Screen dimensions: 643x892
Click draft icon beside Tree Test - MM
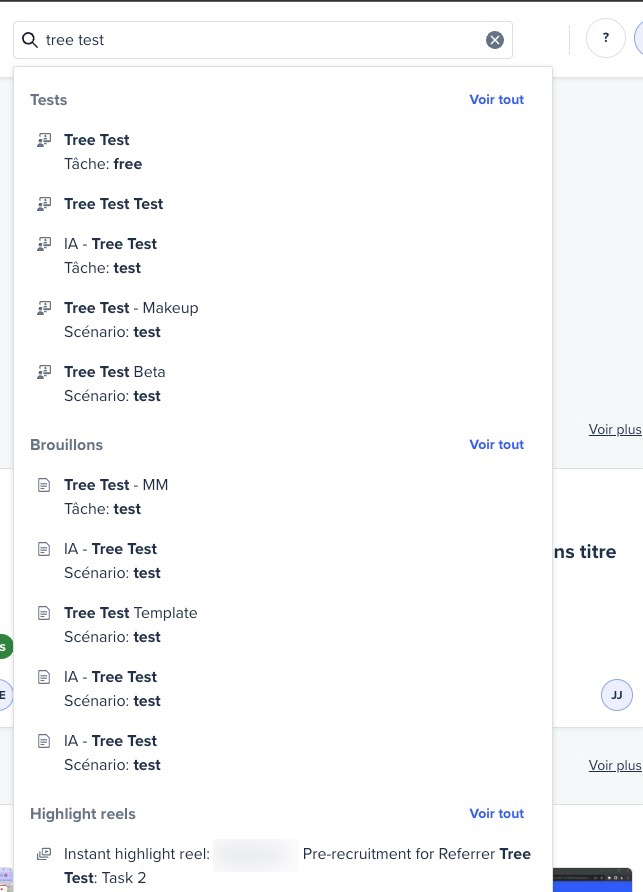pyautogui.click(x=44, y=485)
